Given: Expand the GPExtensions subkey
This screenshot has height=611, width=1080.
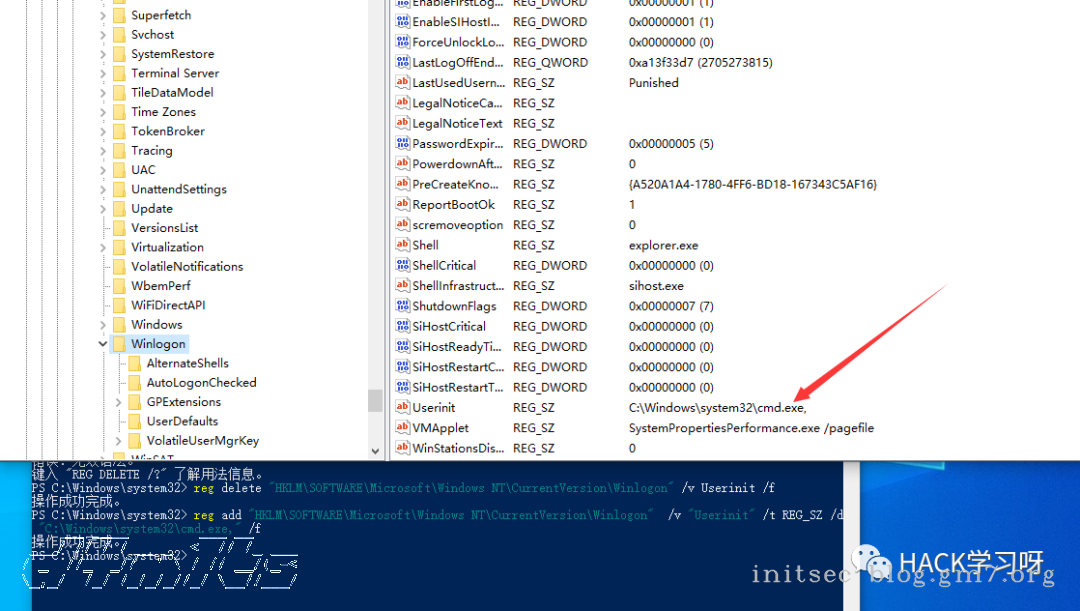Looking at the screenshot, I should [x=119, y=402].
